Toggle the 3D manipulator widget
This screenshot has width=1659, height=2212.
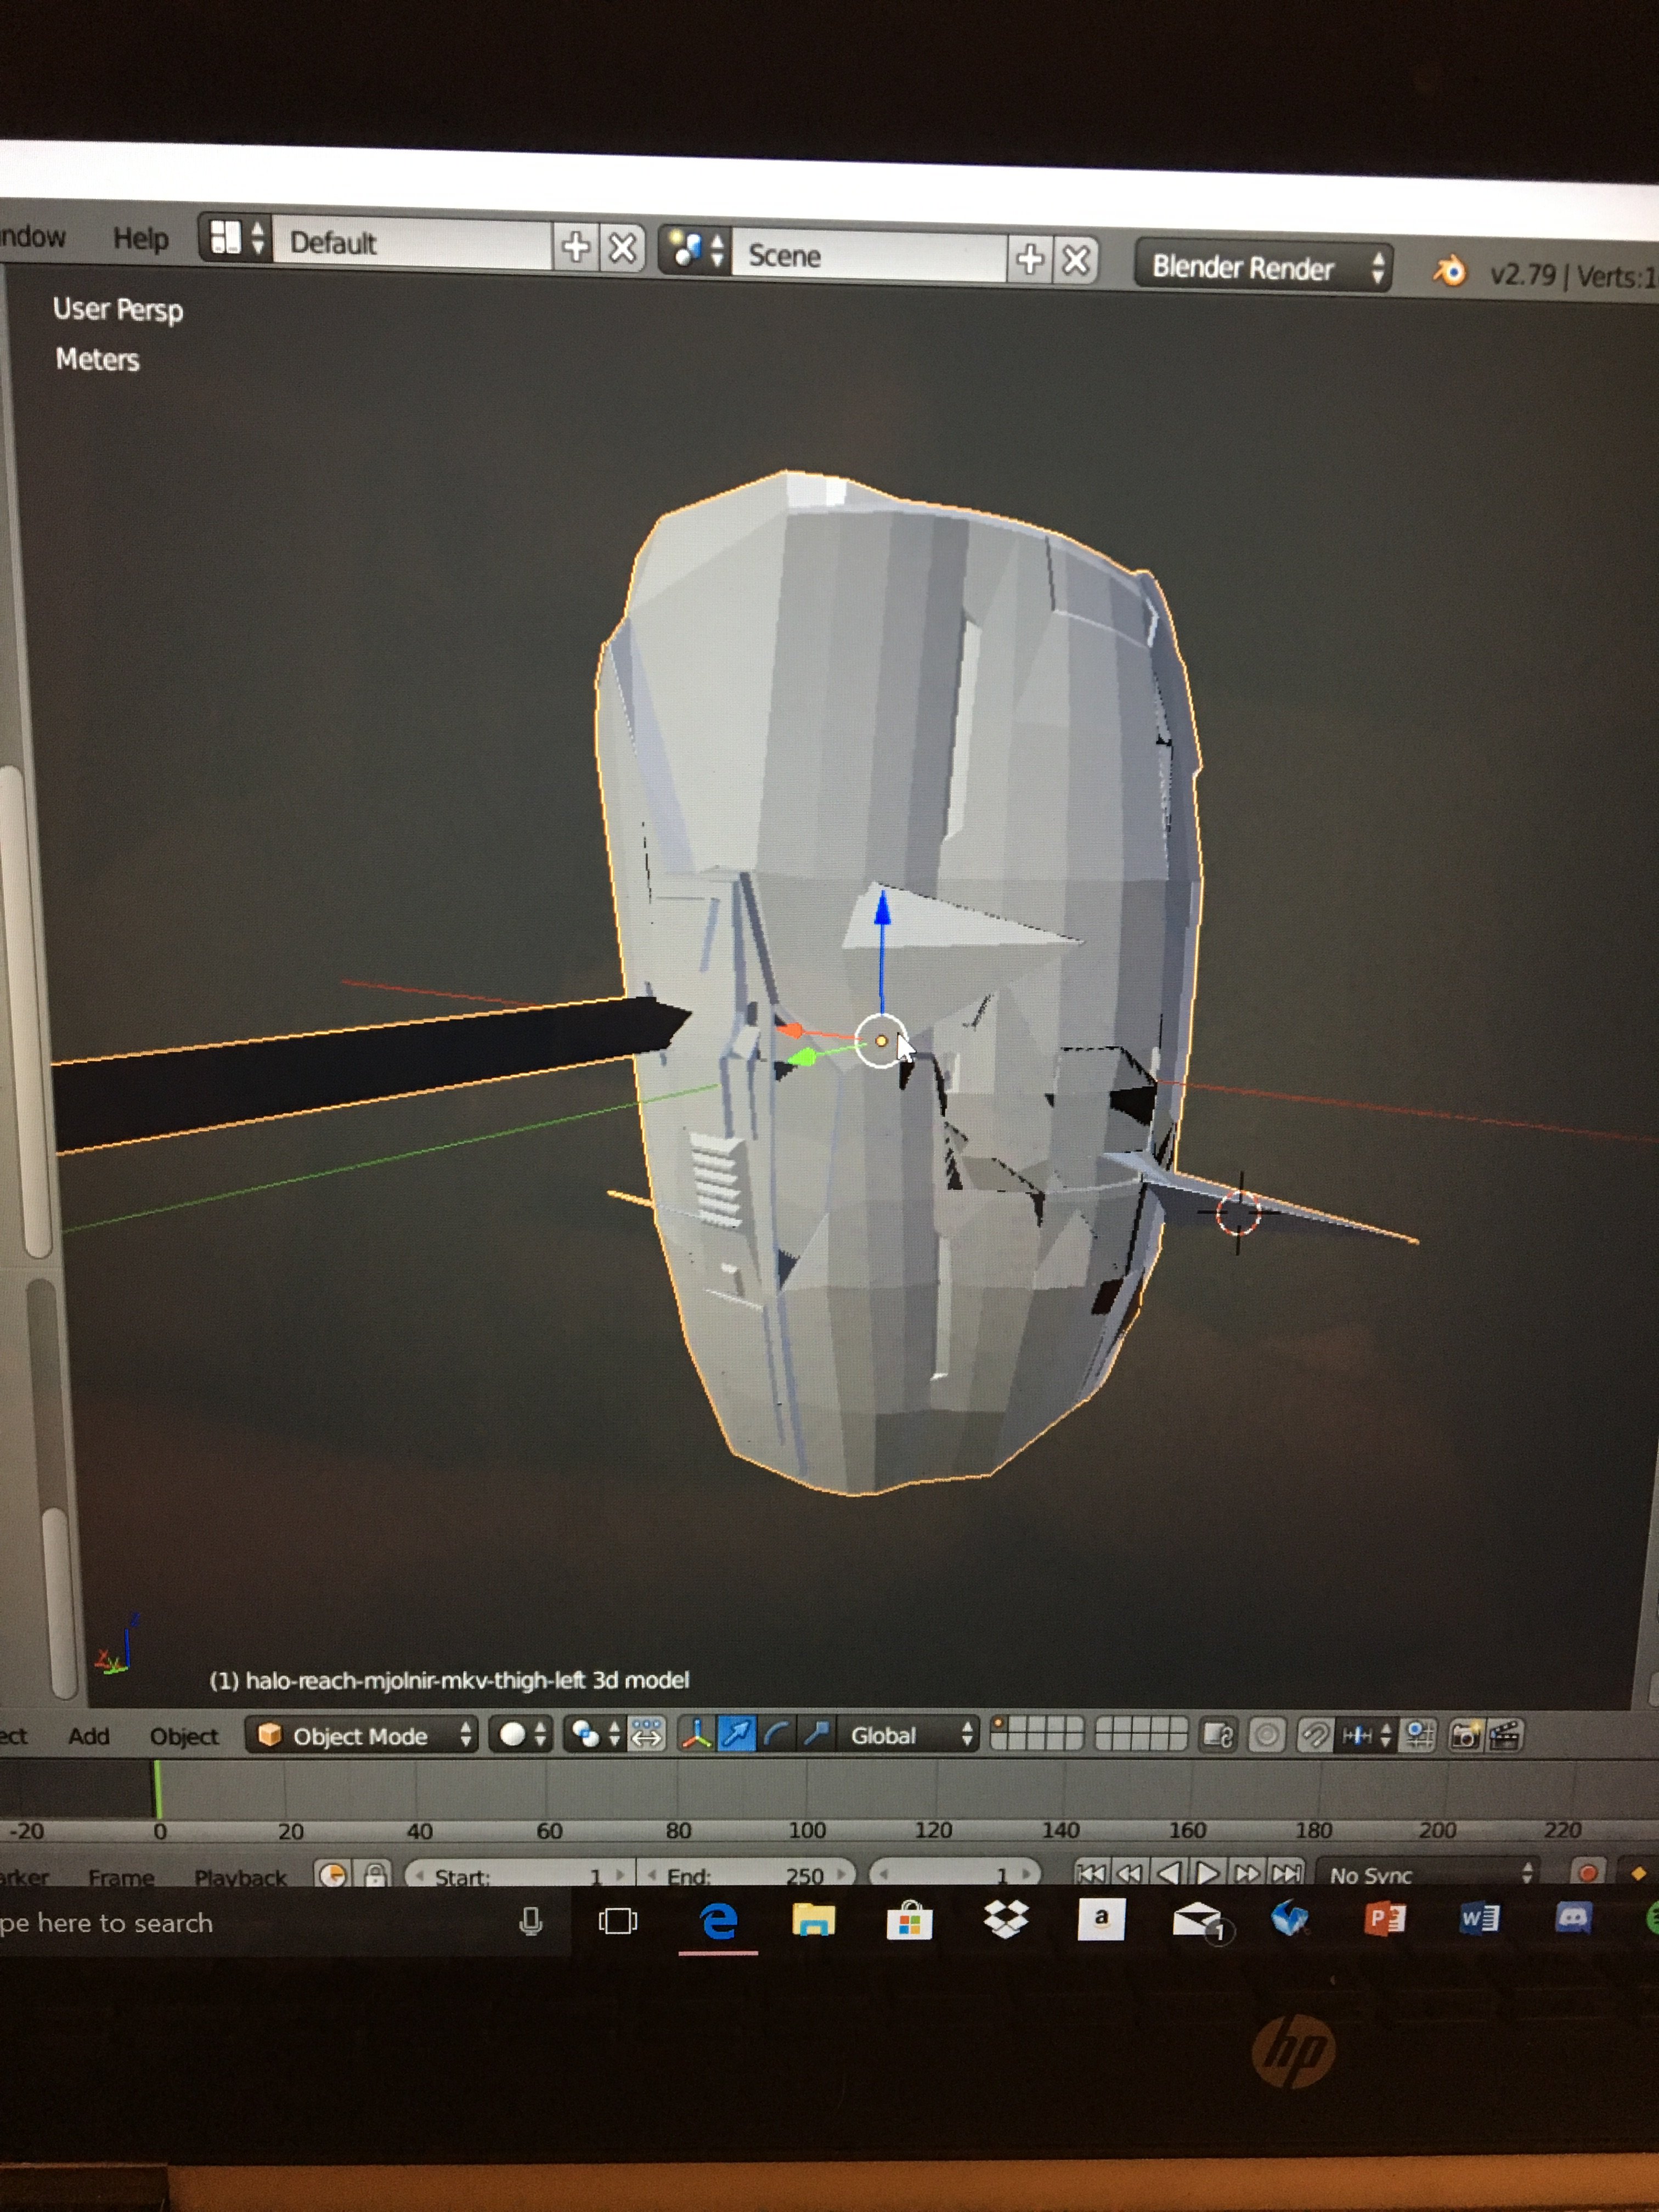coord(696,1734)
